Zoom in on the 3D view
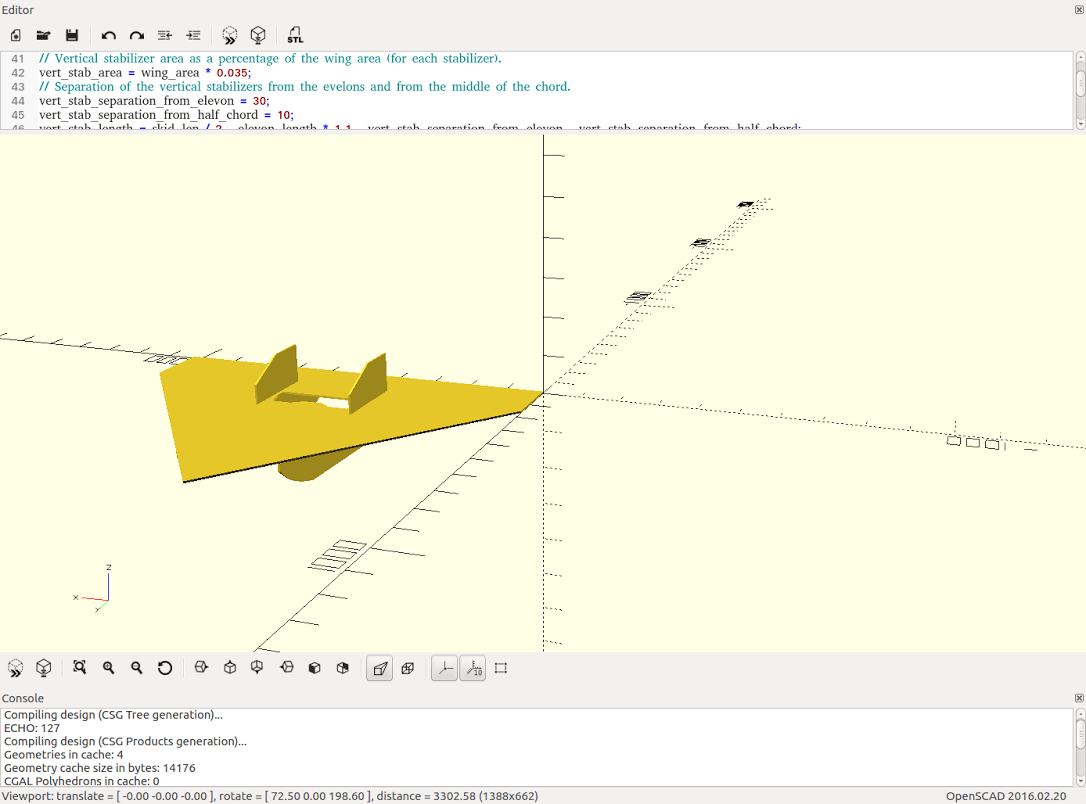This screenshot has height=804, width=1086. click(x=108, y=668)
